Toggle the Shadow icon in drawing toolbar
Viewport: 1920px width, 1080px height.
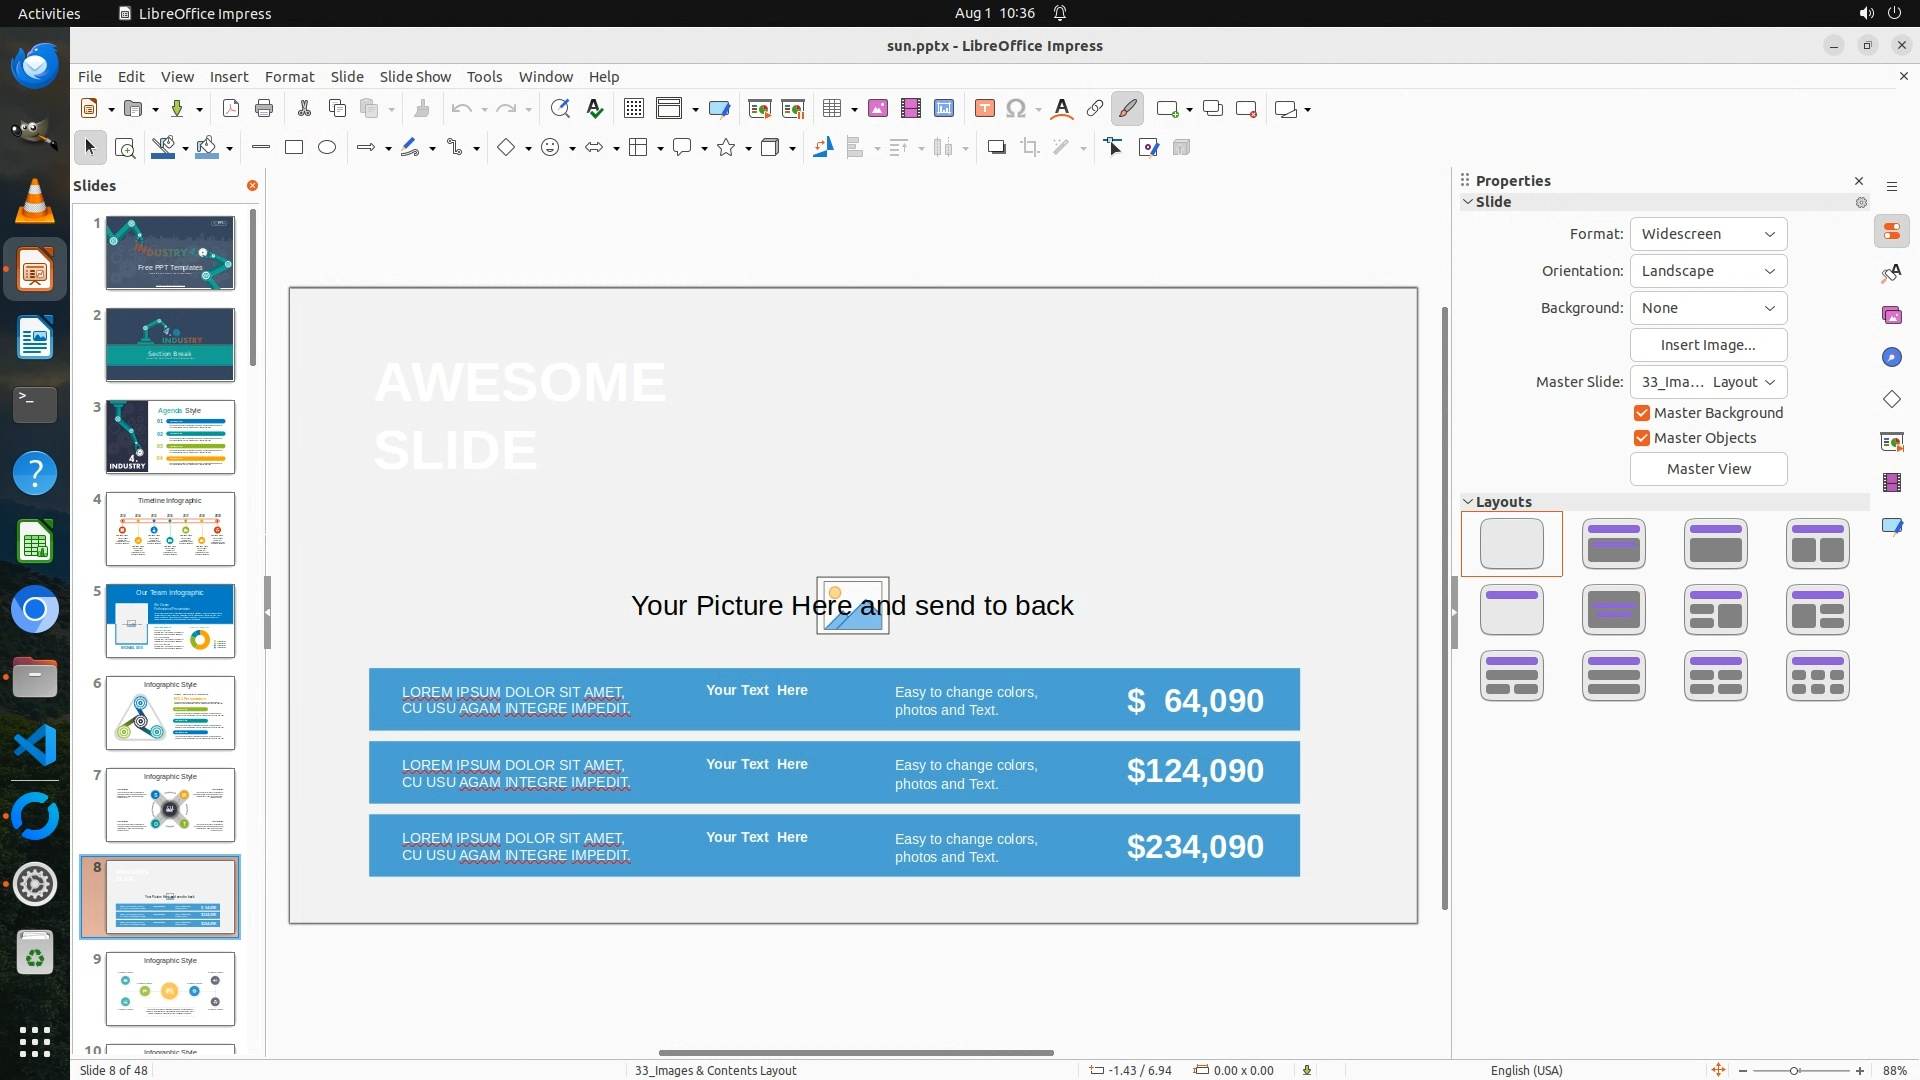point(996,148)
